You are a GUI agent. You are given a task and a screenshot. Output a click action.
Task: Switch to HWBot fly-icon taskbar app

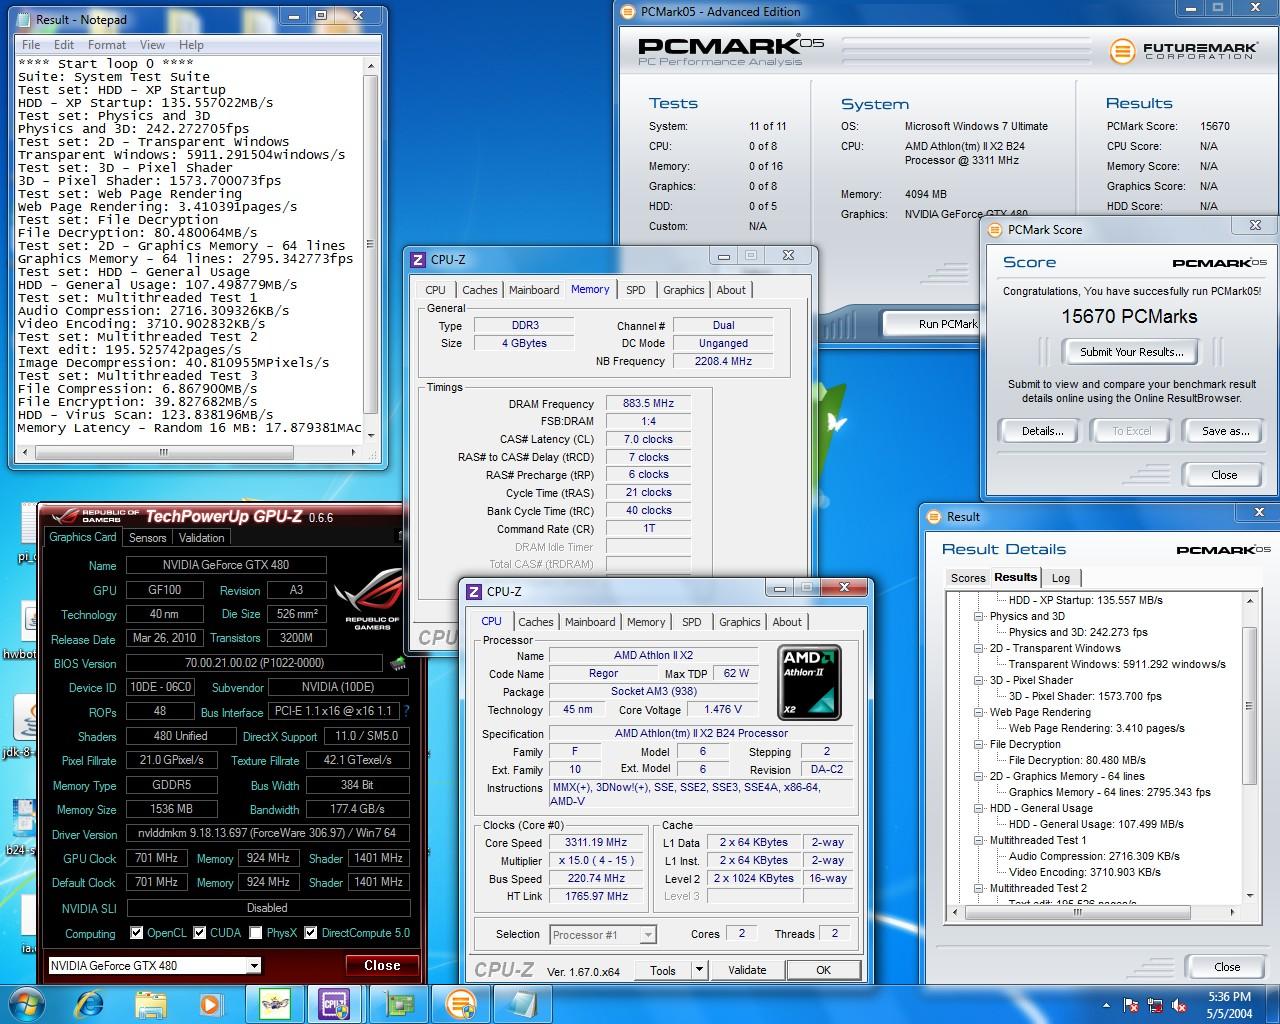coord(274,1004)
